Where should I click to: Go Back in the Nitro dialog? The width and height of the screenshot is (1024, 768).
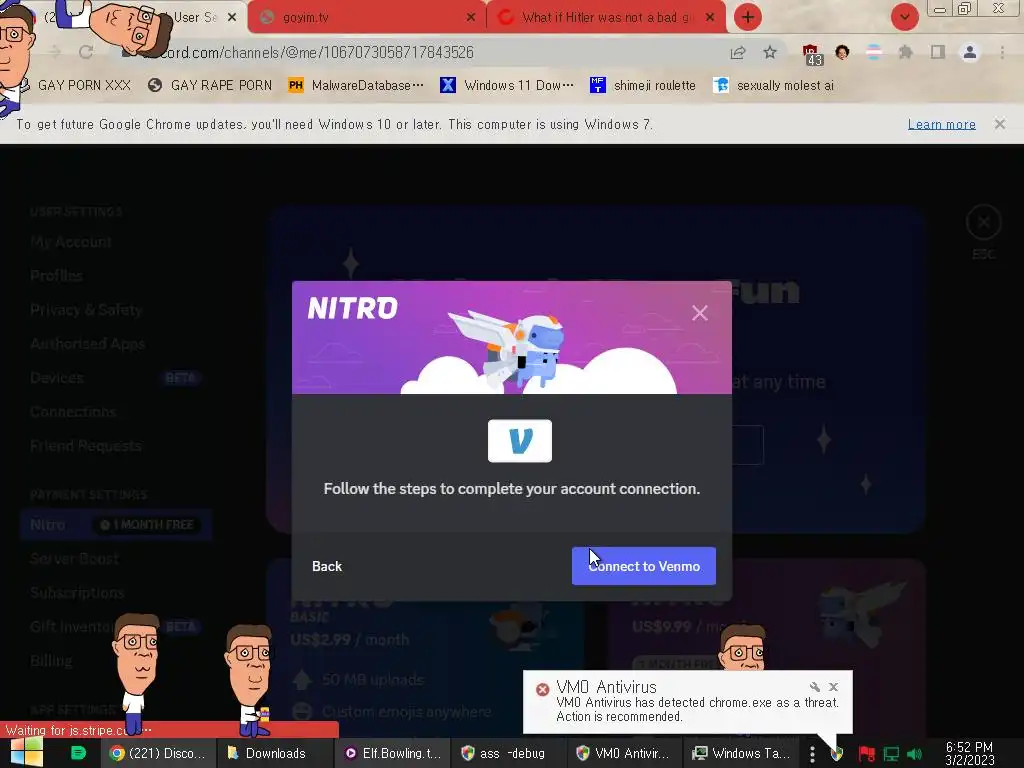click(x=327, y=566)
